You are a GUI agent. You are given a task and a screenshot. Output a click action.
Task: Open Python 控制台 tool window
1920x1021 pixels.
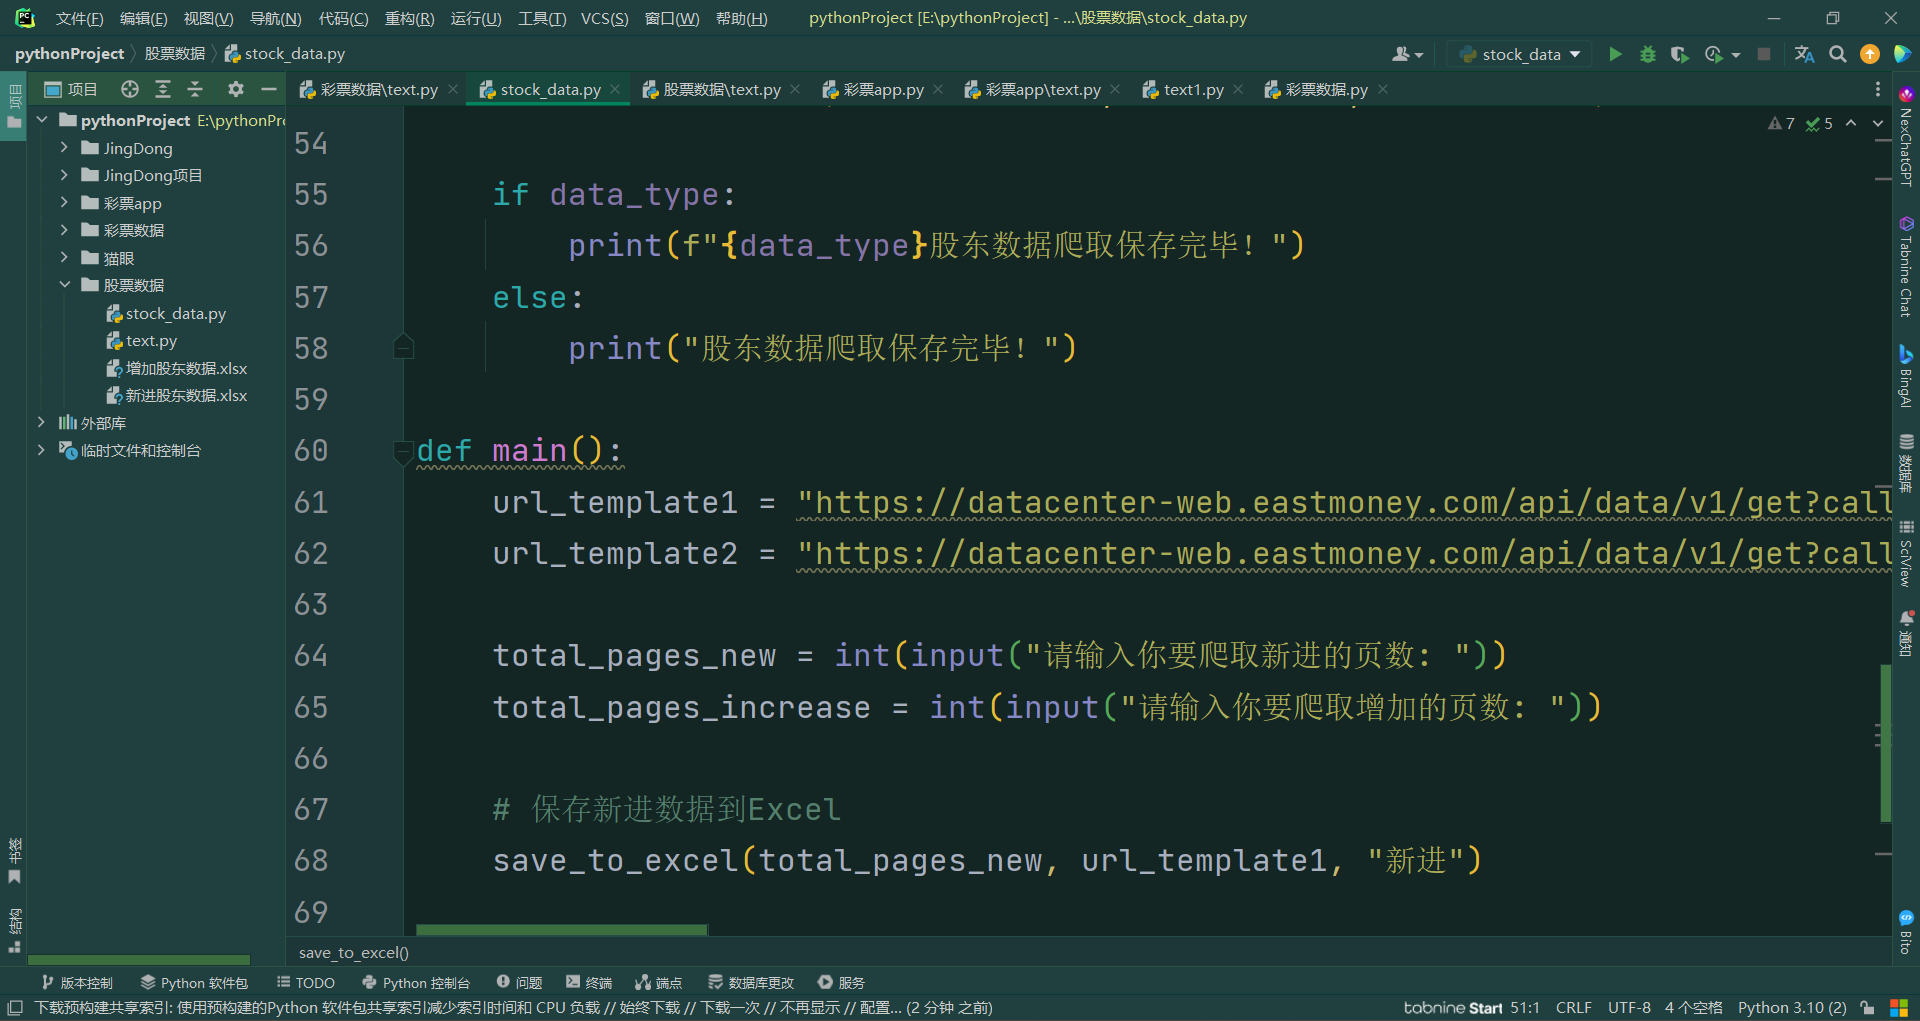[x=416, y=983]
